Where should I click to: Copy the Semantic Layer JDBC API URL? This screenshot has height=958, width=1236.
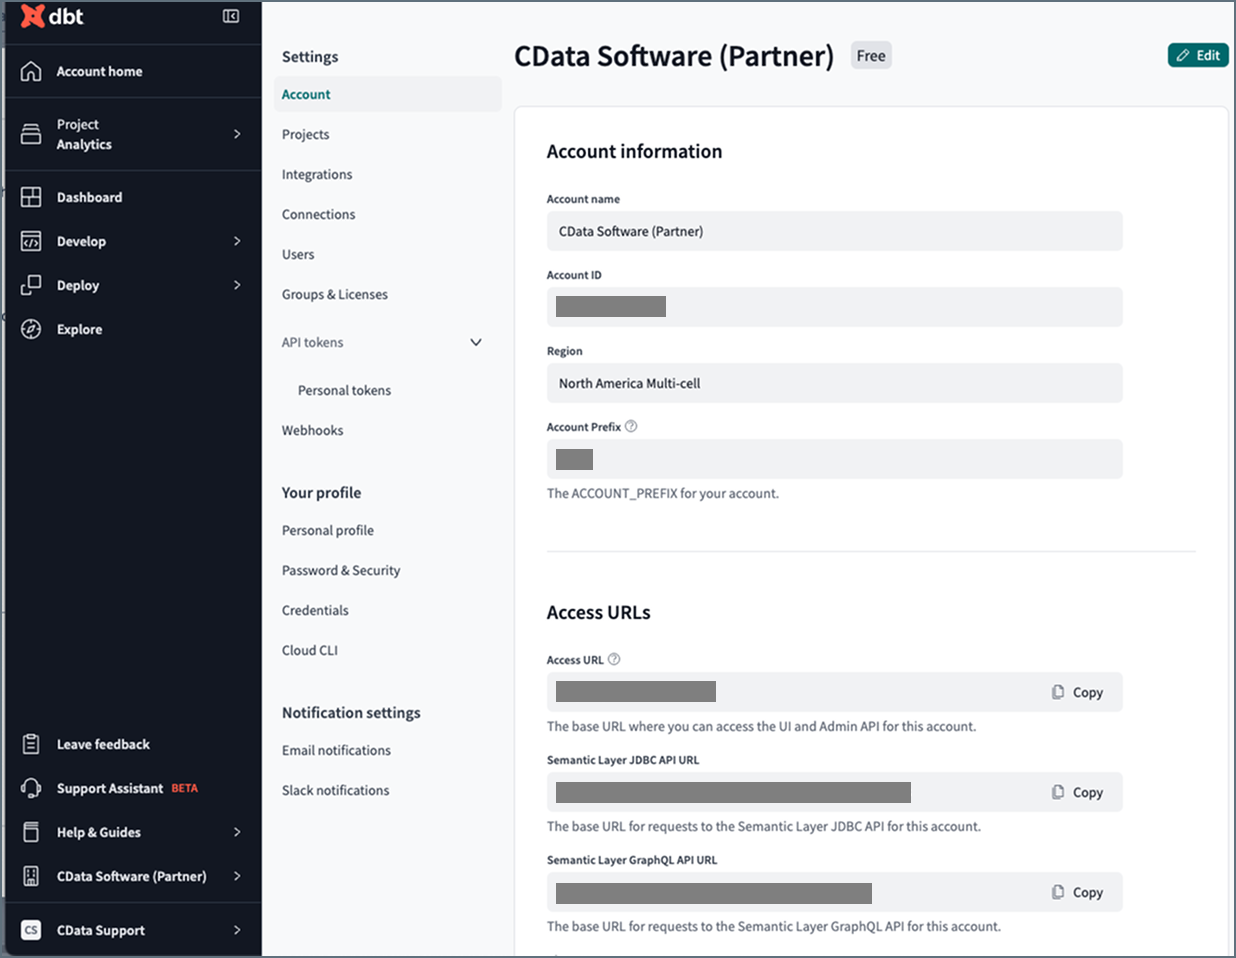point(1077,792)
